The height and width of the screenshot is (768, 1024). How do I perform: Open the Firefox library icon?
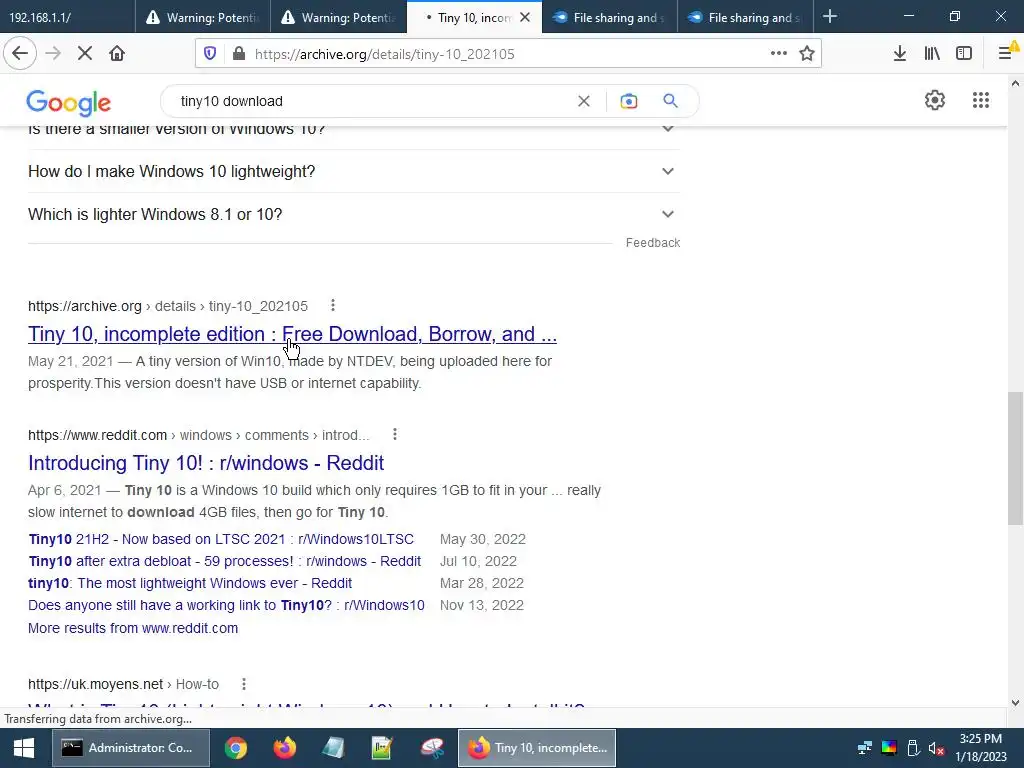pos(932,54)
